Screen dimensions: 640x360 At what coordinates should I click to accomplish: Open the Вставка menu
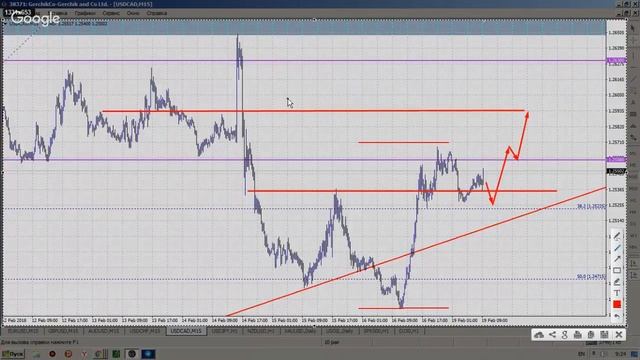point(58,13)
